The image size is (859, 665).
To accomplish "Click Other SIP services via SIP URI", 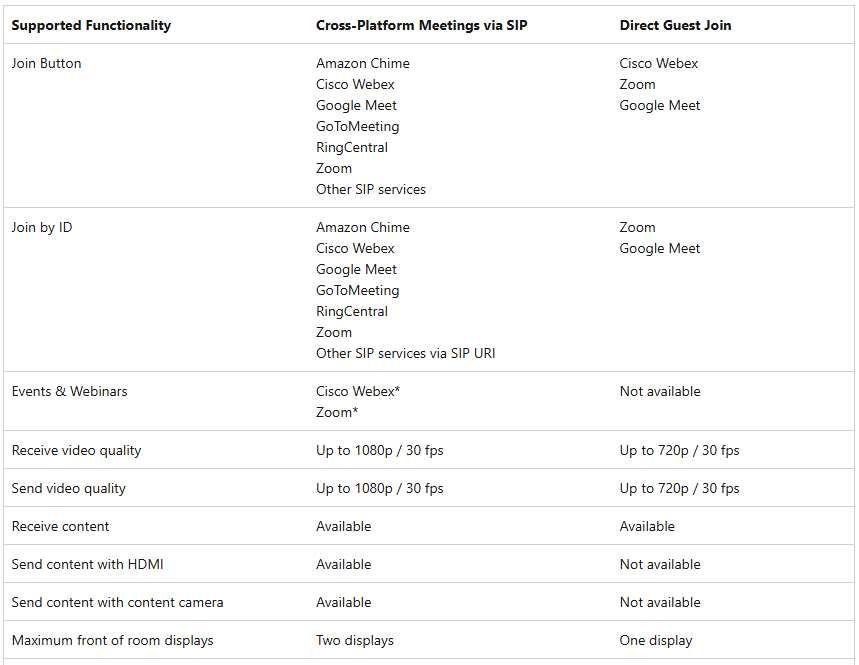I will (x=406, y=353).
